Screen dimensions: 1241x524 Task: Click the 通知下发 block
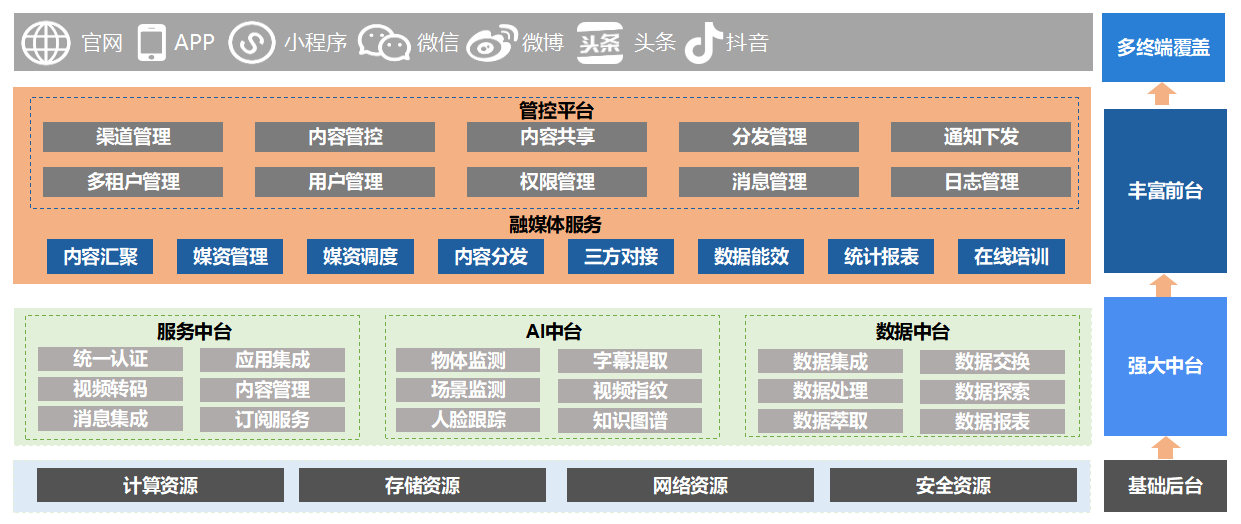pyautogui.click(x=981, y=137)
